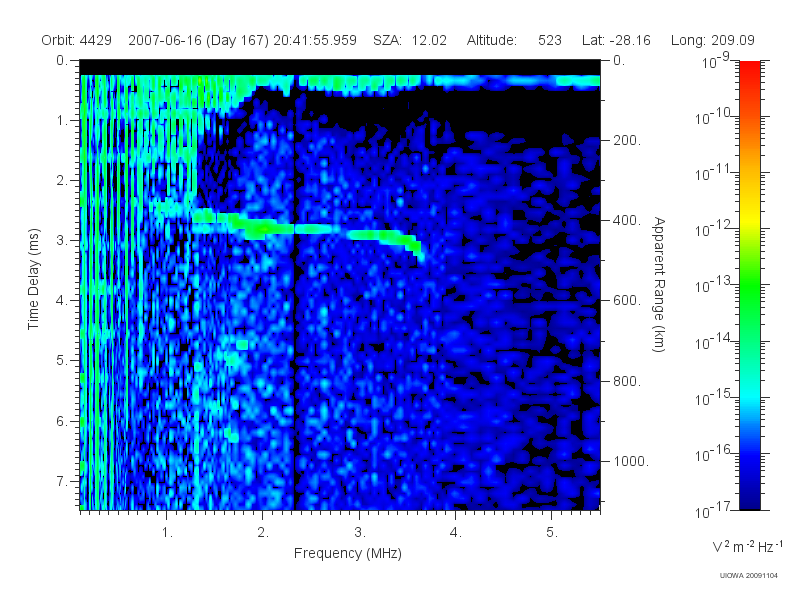Click the 'Altitude:' label
Screen dimensions: 800x600
click(491, 40)
